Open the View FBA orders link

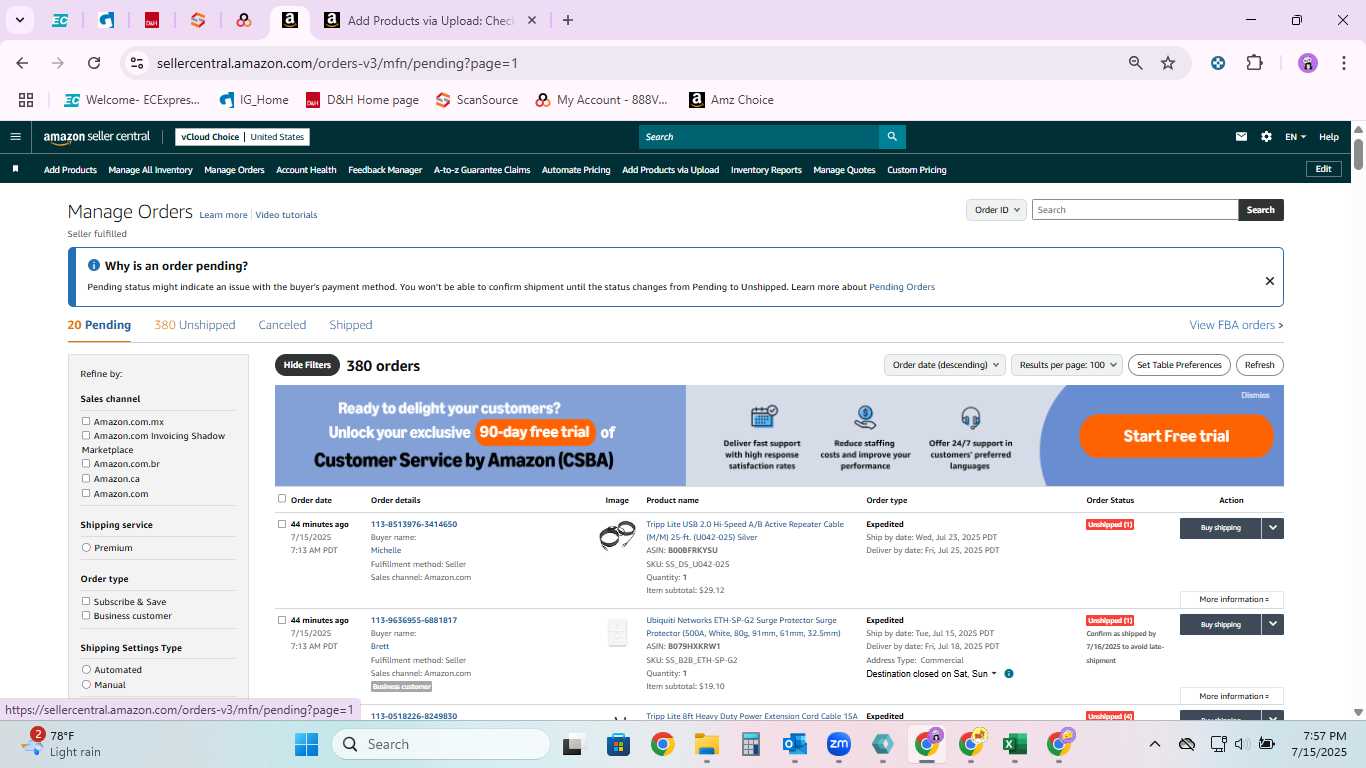coord(1236,325)
